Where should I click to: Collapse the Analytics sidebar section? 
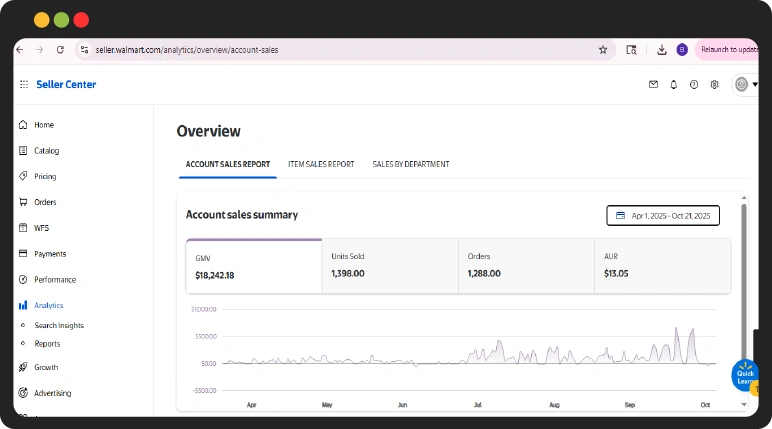point(48,305)
